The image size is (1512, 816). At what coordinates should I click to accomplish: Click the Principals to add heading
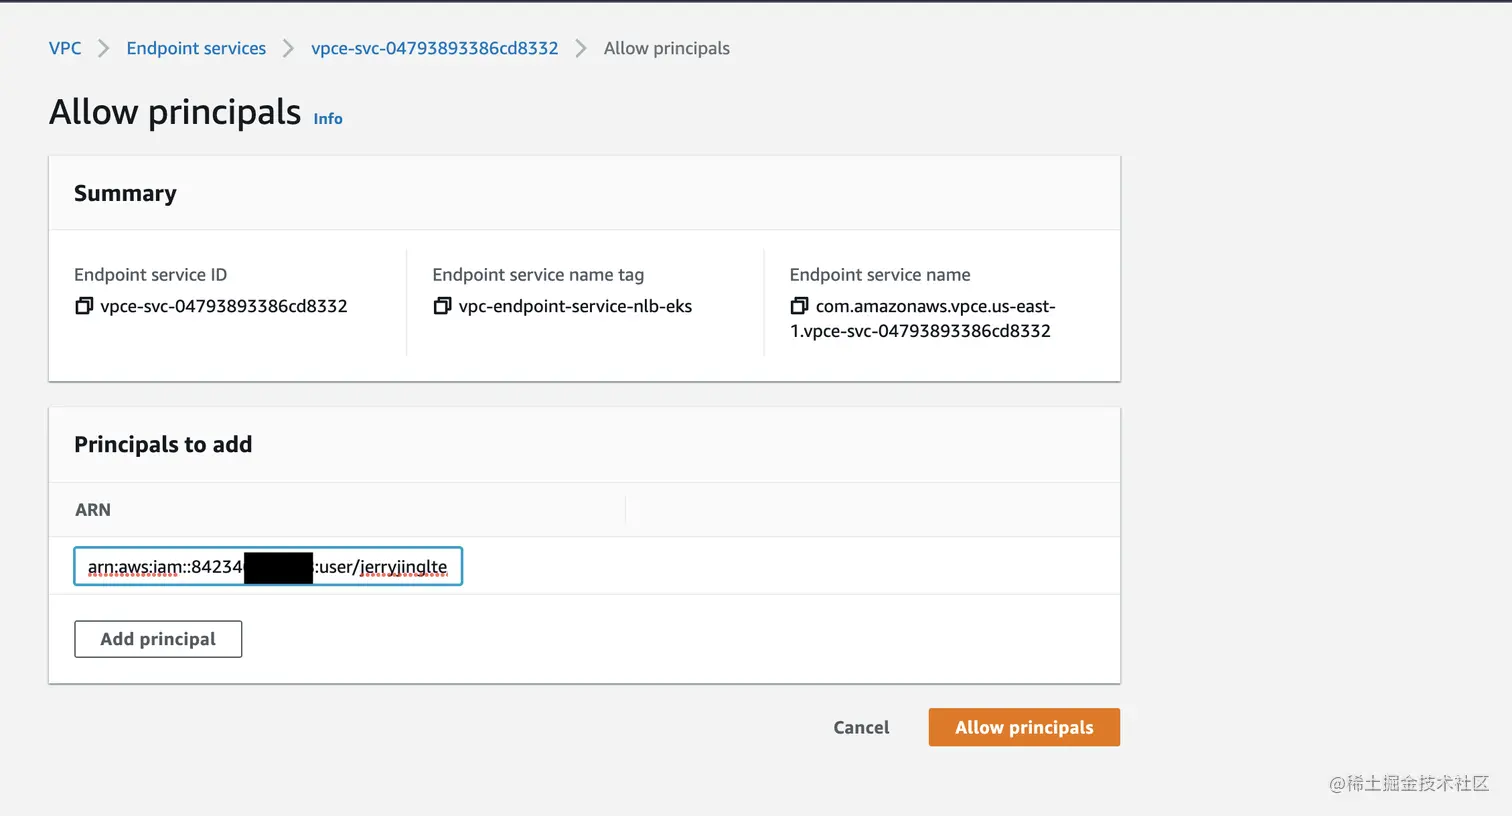(163, 444)
